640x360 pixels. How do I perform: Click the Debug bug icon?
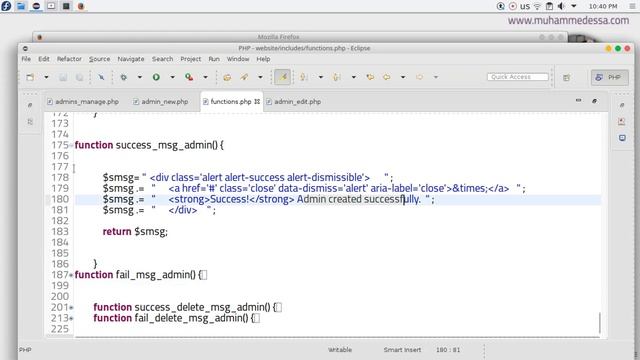(x=123, y=77)
